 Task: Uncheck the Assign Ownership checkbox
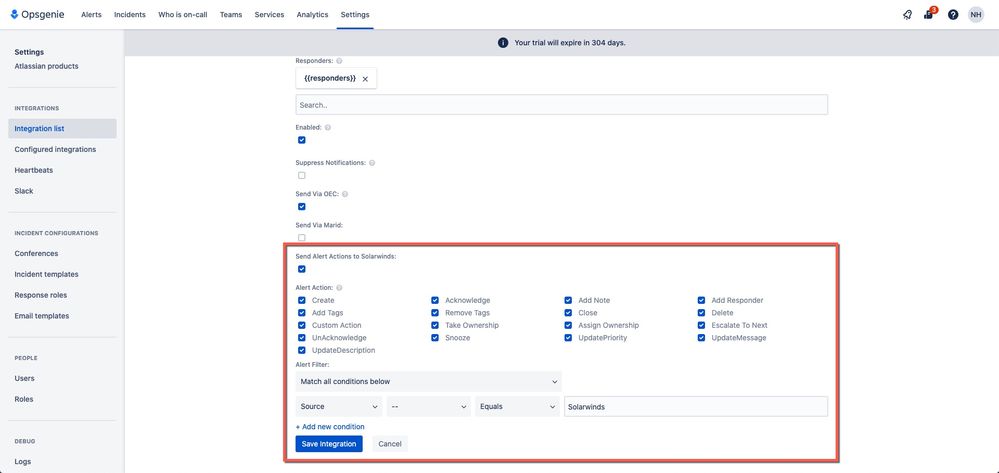pos(568,325)
